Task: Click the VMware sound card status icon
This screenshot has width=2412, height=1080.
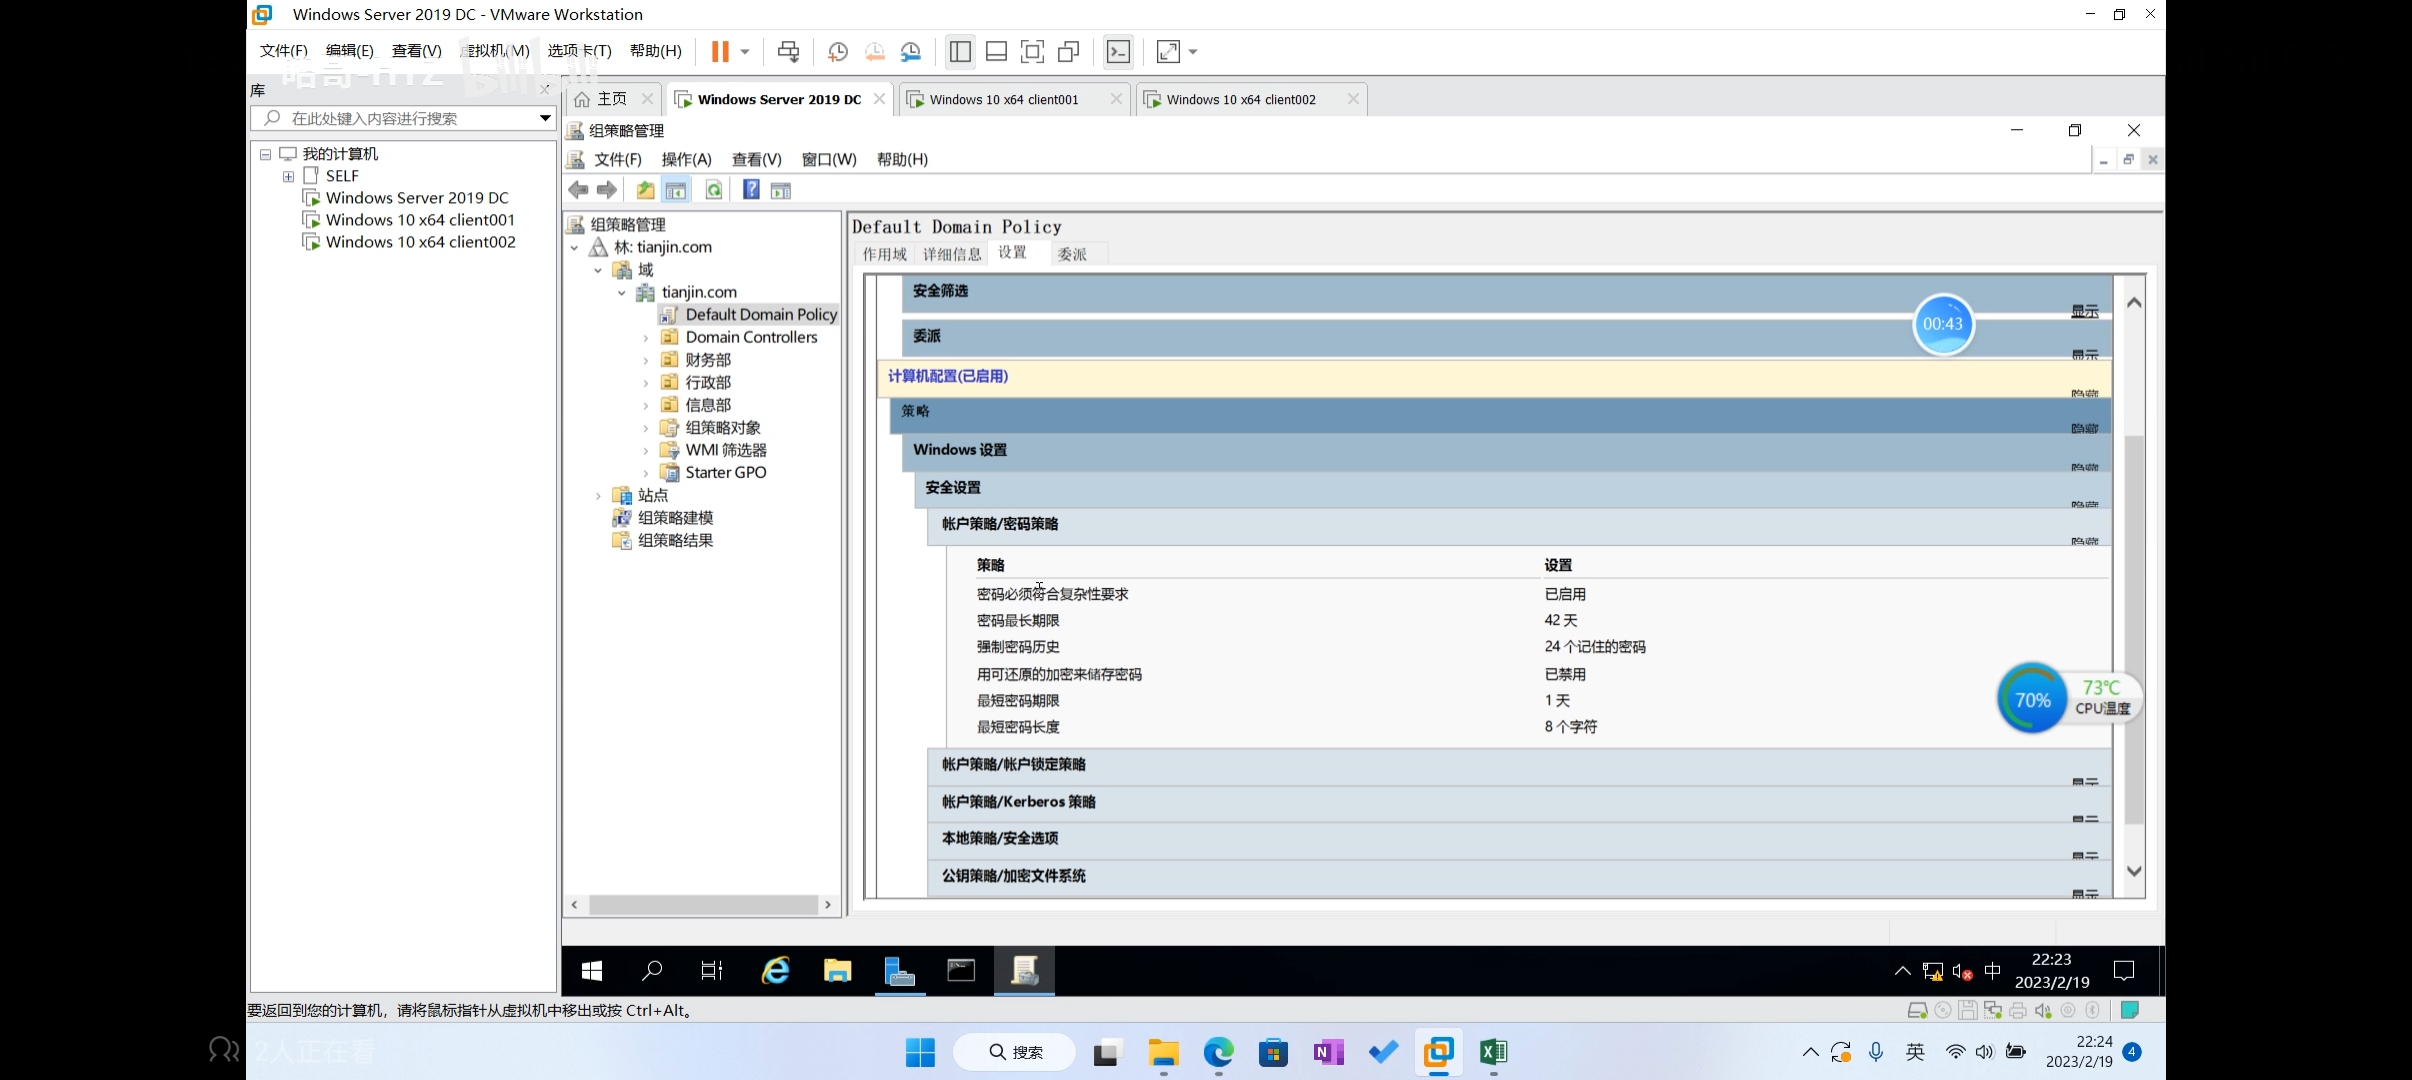Action: pos(2043,1010)
